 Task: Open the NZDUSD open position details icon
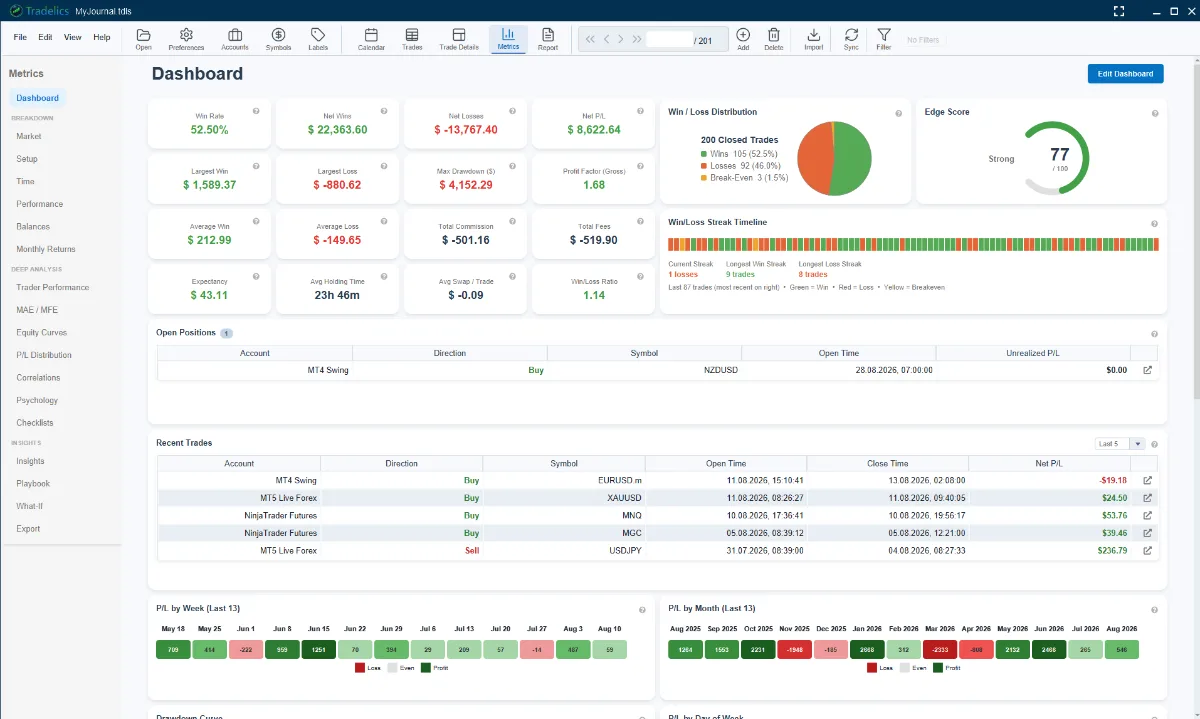pyautogui.click(x=1147, y=370)
